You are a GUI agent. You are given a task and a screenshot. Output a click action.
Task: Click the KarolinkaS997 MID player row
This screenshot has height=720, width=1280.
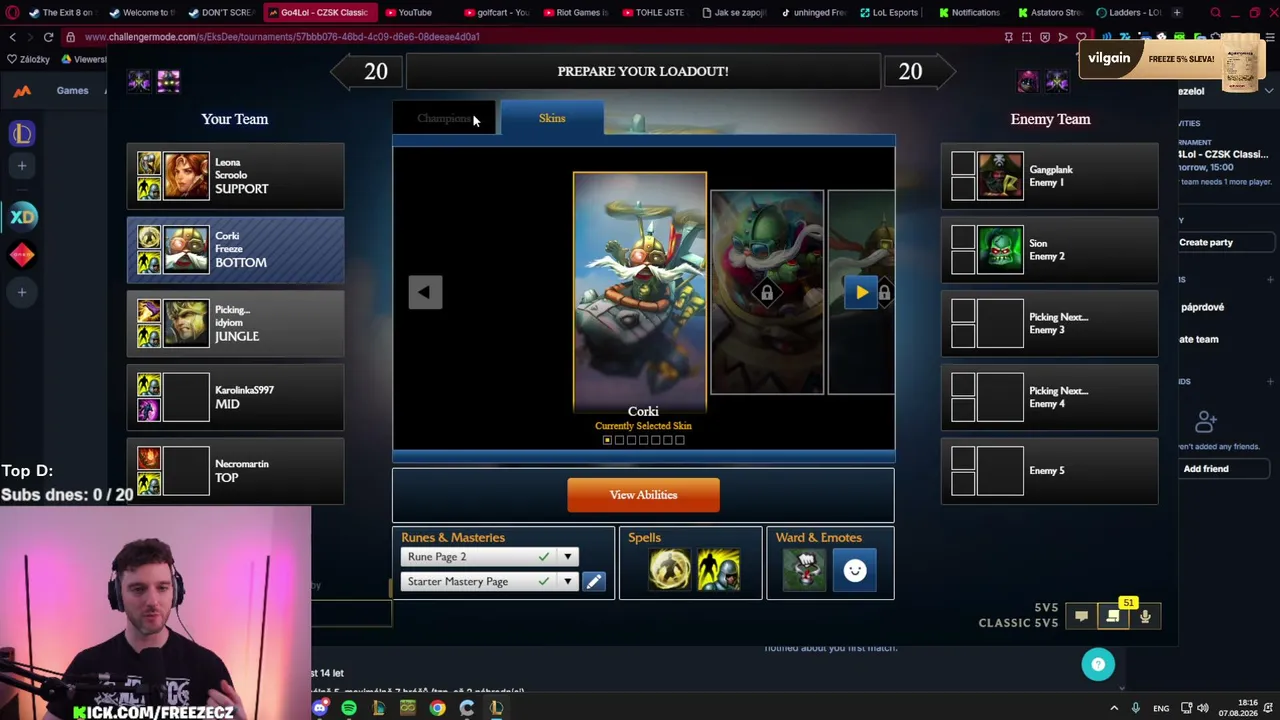(x=235, y=397)
